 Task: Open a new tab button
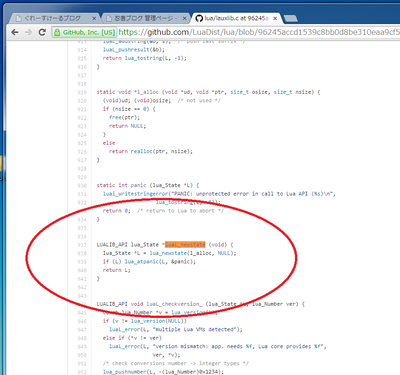[291, 19]
